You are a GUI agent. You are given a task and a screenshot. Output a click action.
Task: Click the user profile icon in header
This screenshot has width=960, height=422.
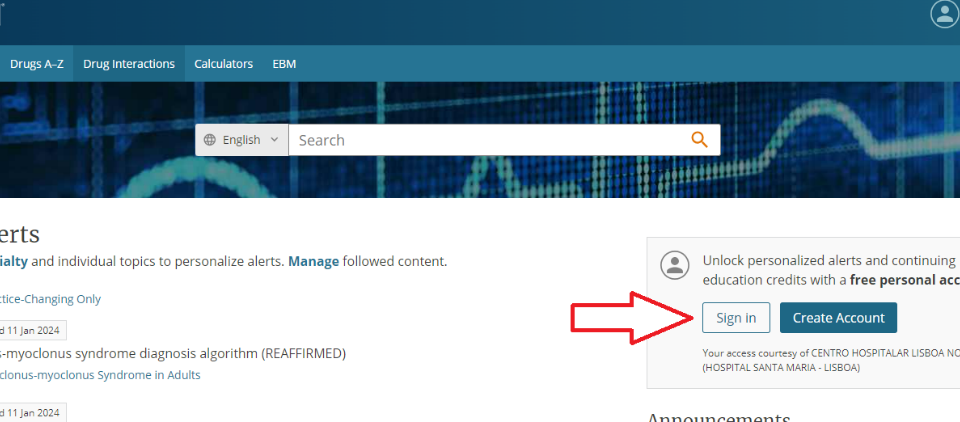945,14
